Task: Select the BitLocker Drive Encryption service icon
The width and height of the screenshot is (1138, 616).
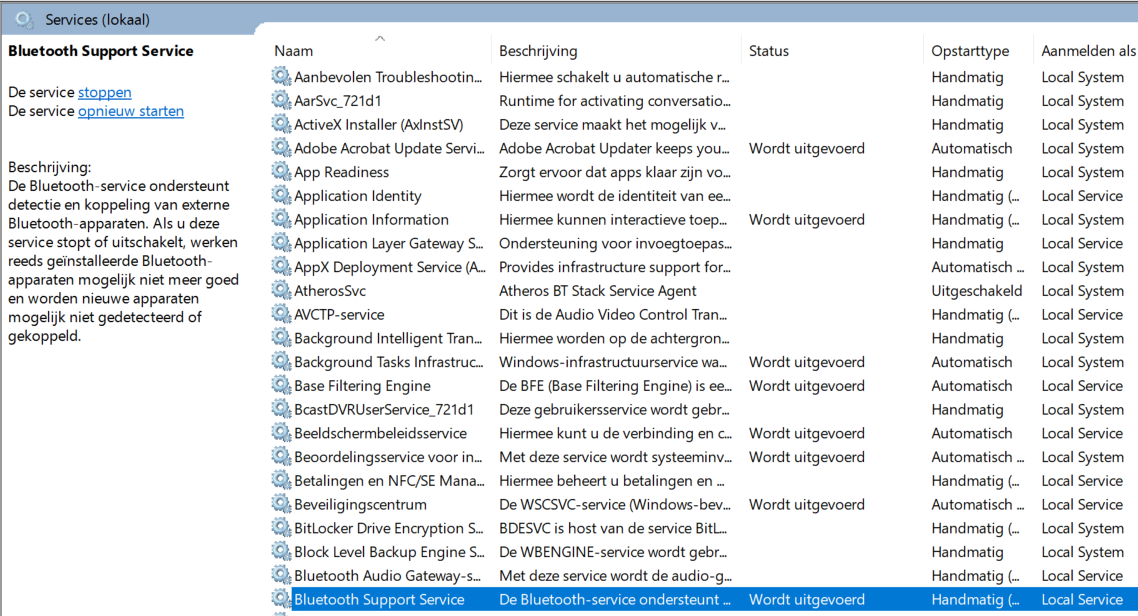Action: 281,527
